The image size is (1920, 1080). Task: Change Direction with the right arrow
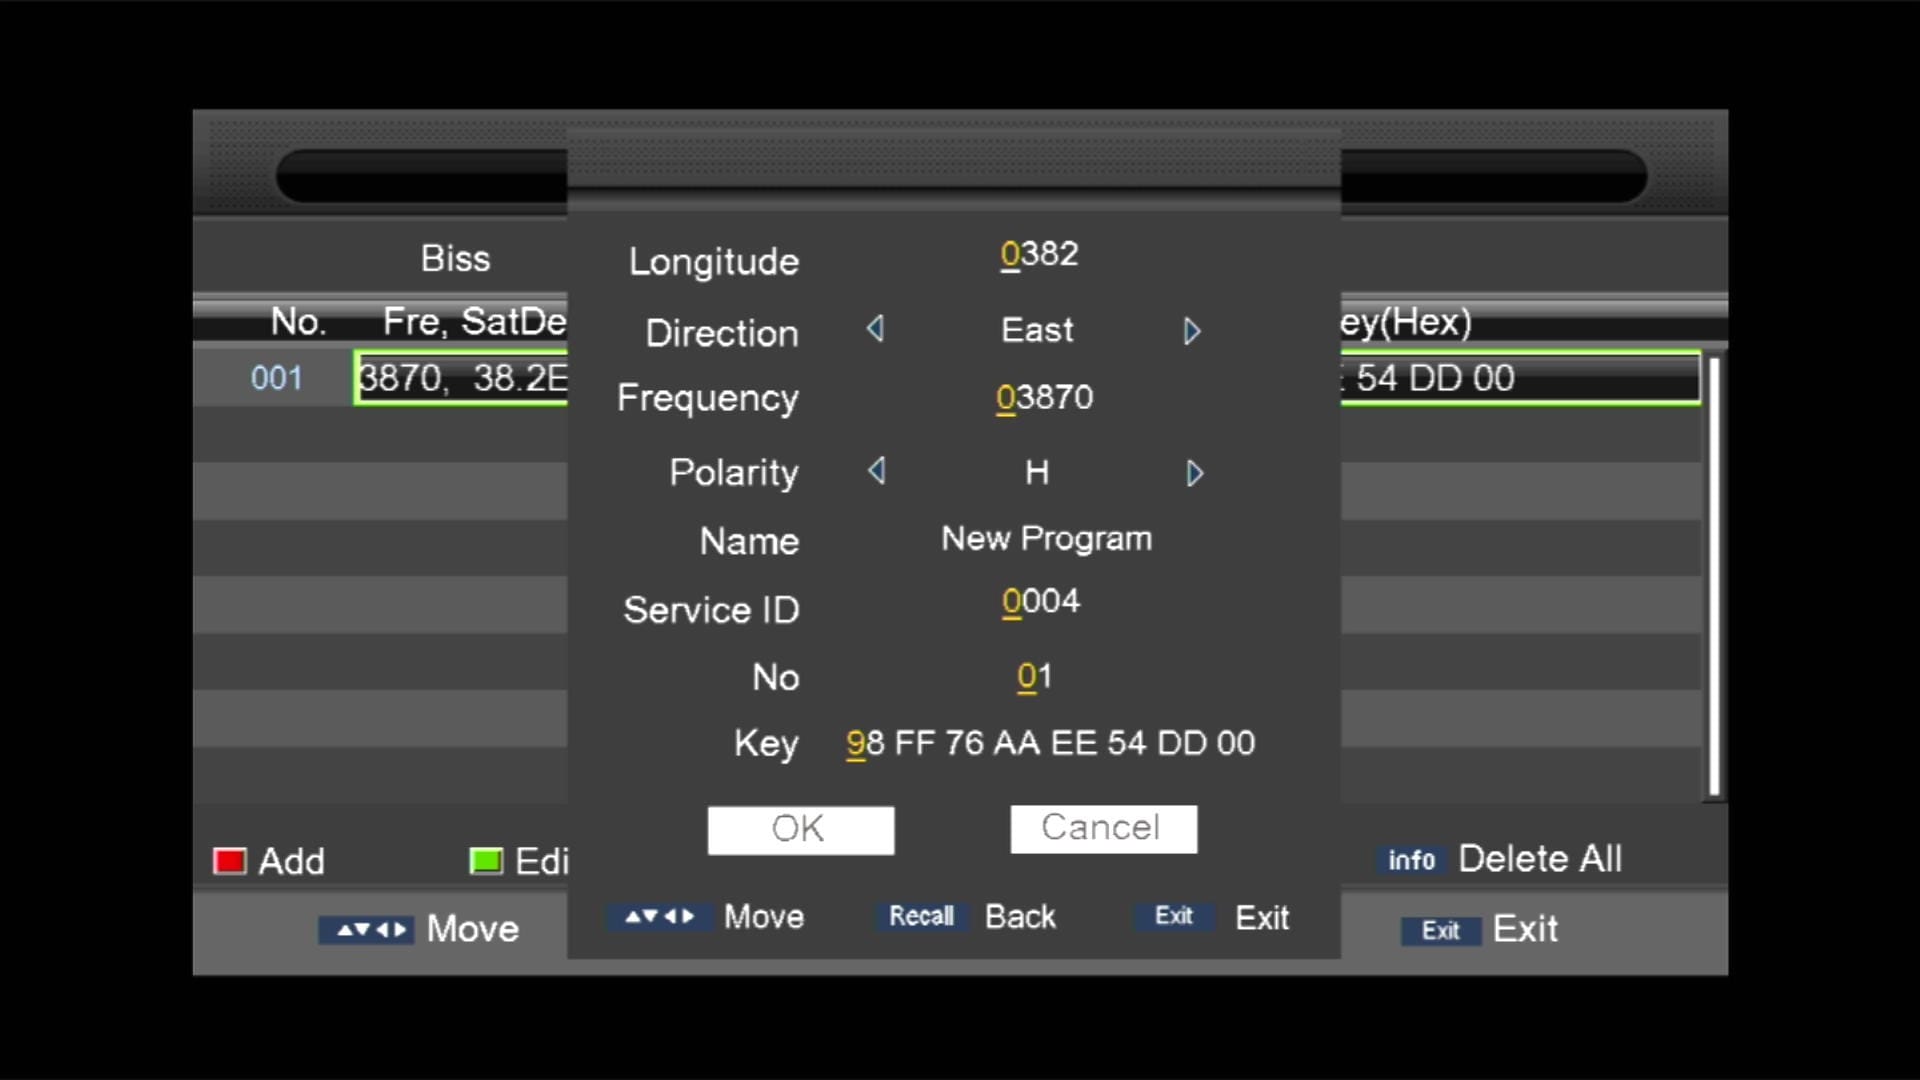pyautogui.click(x=1191, y=331)
